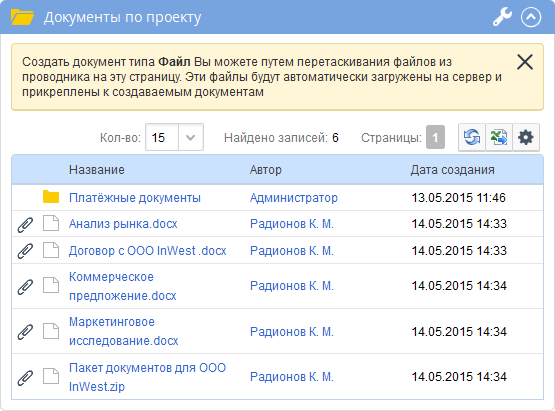The width and height of the screenshot is (555, 411).
Task: Click document icon of Коммерческое предложение.docx
Action: (x=51, y=285)
